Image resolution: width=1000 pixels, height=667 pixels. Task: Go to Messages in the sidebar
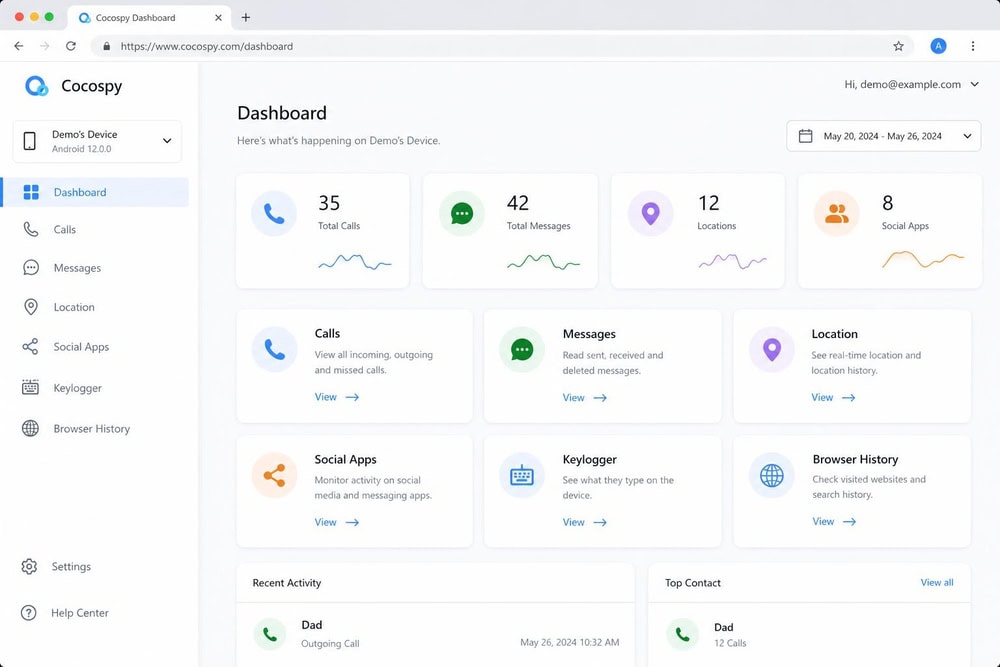pos(77,268)
